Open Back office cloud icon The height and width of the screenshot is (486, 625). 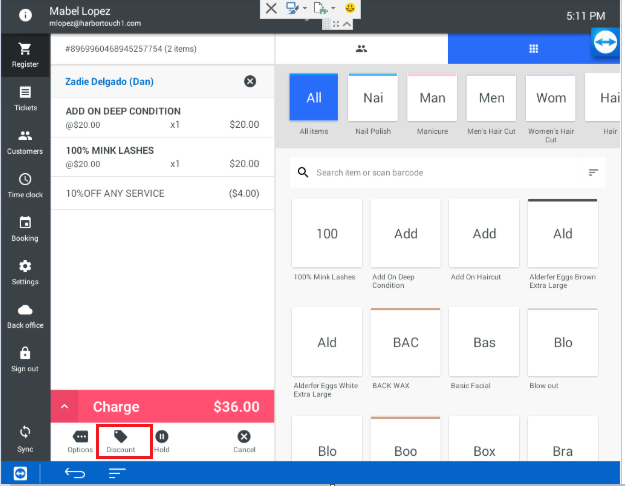25,315
